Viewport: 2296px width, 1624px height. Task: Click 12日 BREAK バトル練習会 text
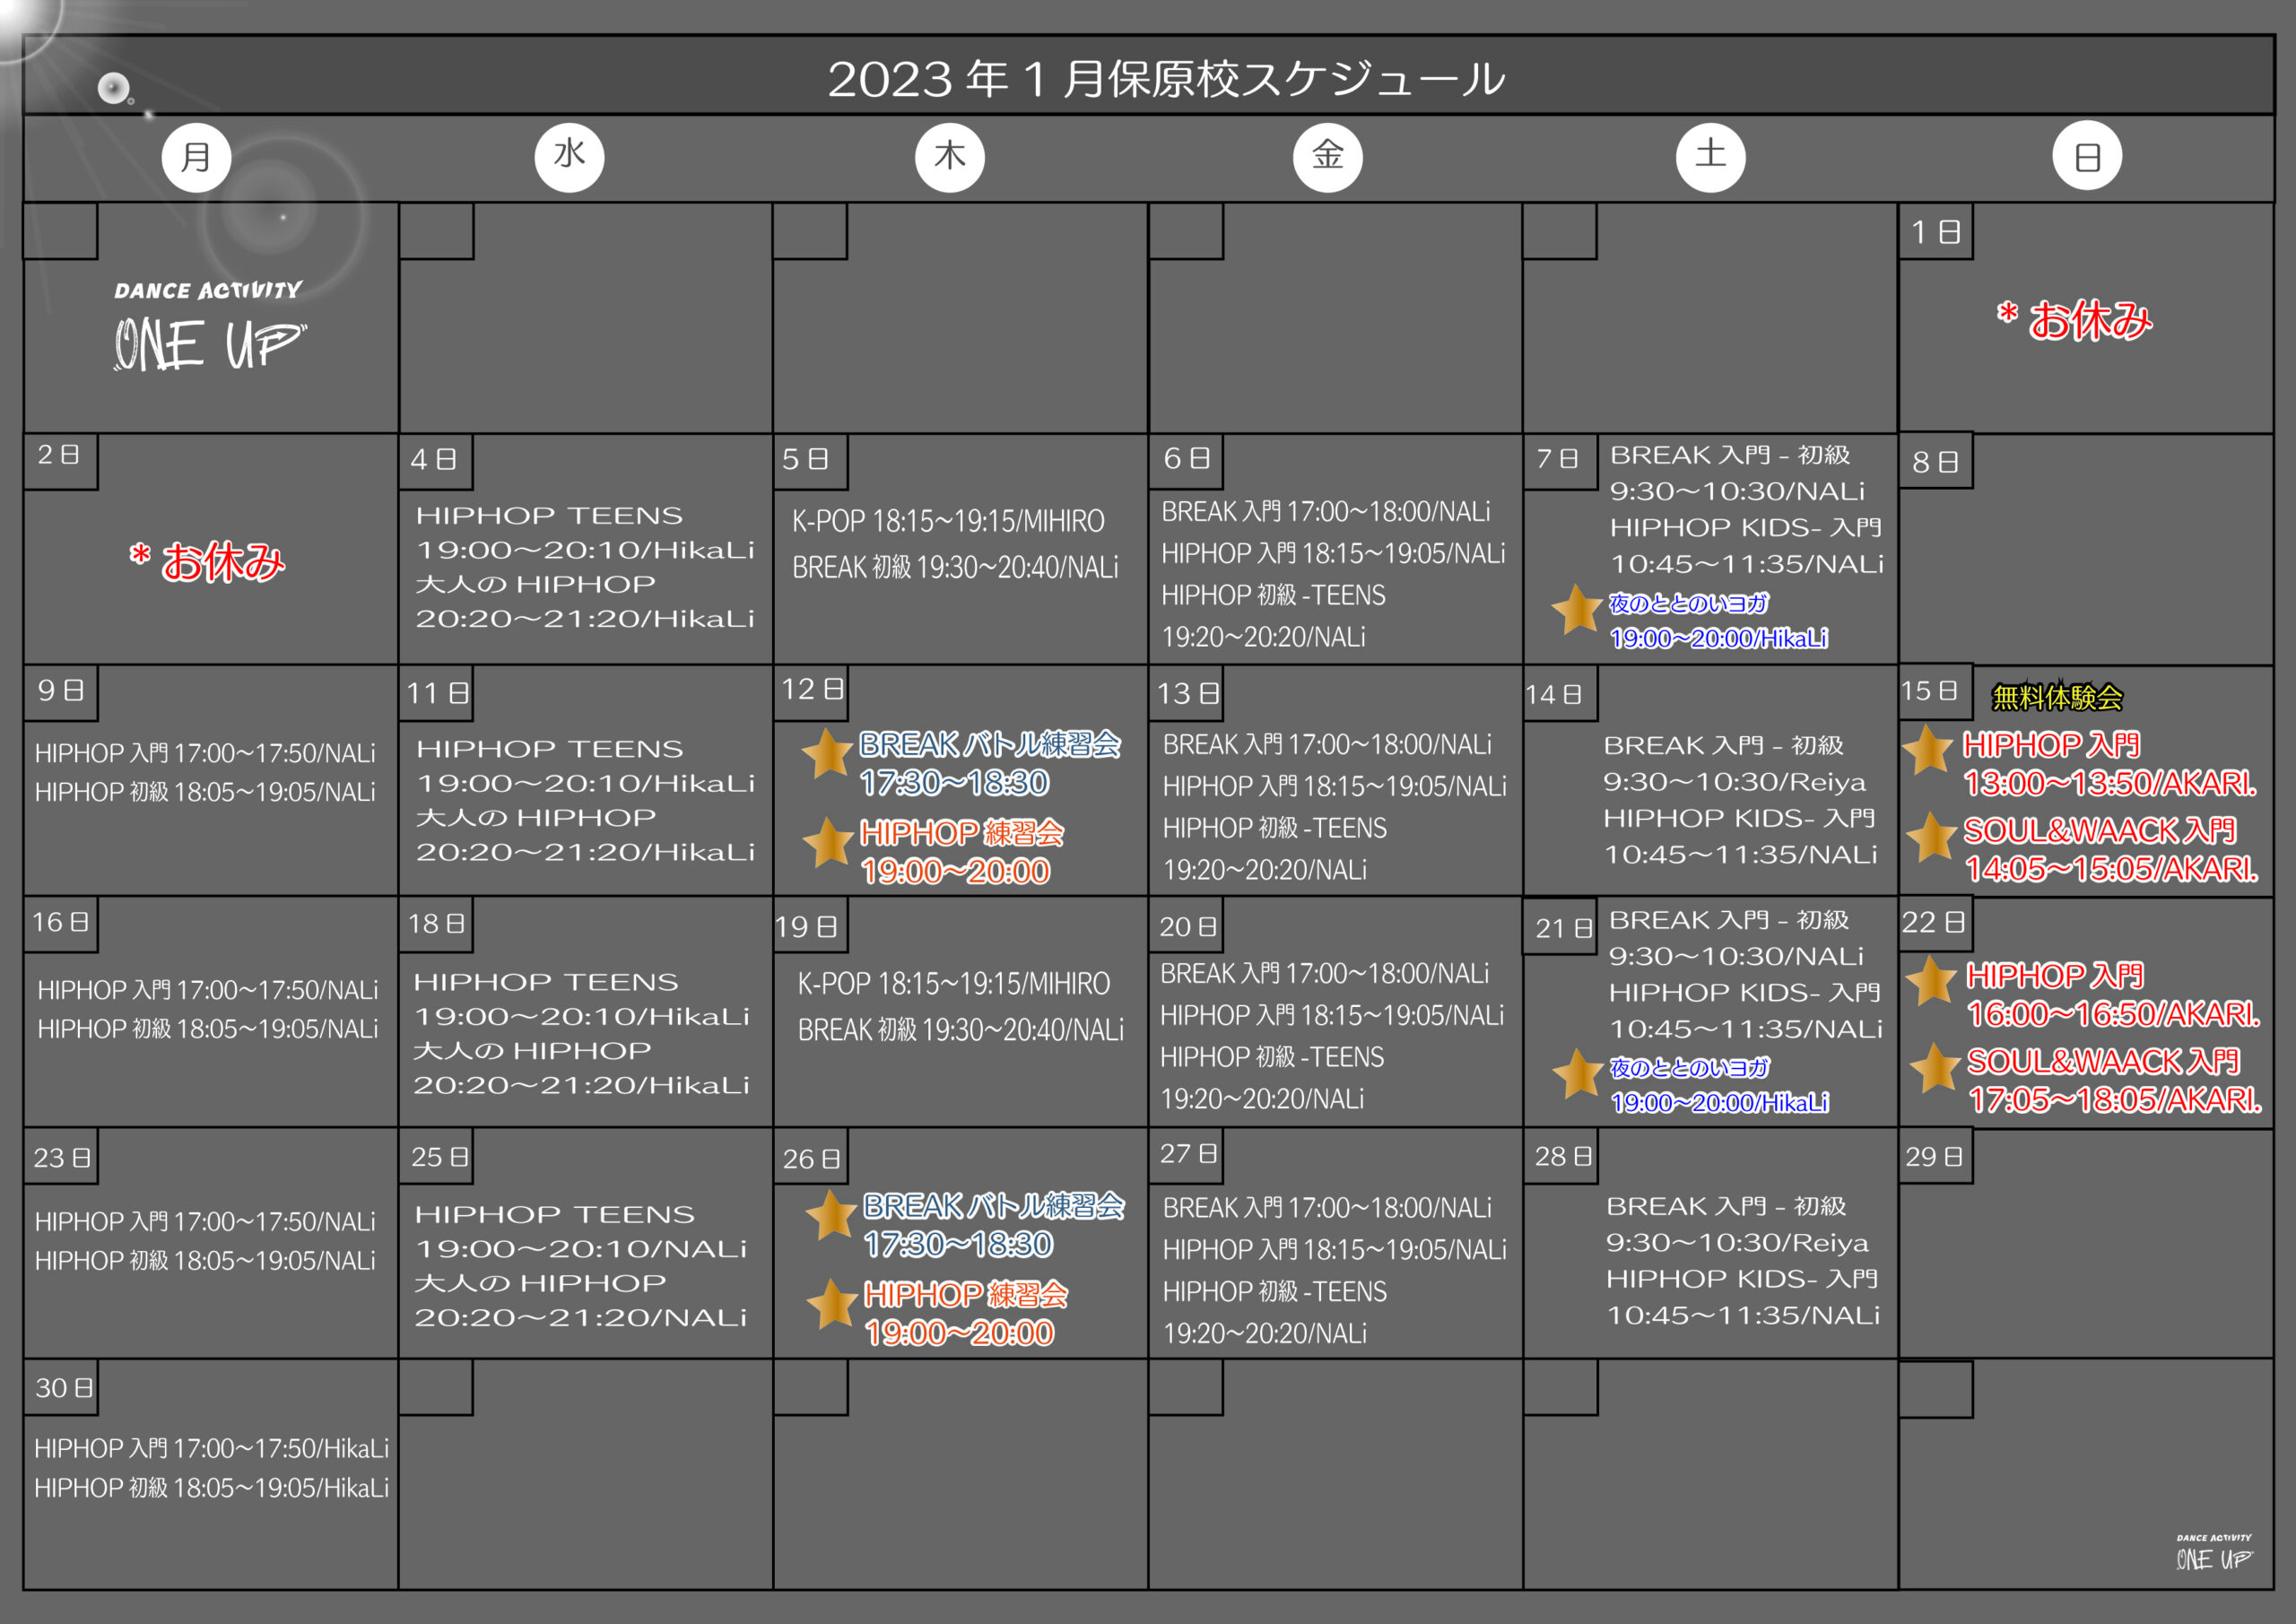(990, 744)
